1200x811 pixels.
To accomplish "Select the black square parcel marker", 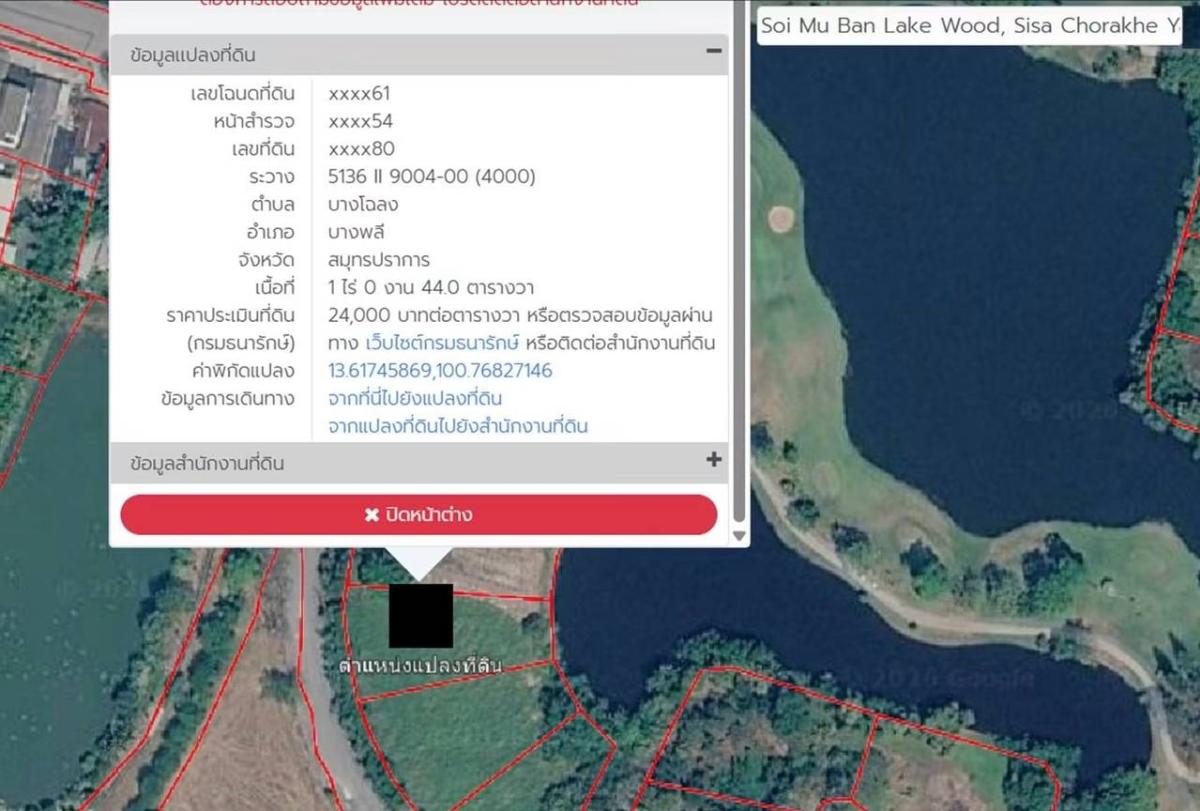I will pyautogui.click(x=421, y=616).
